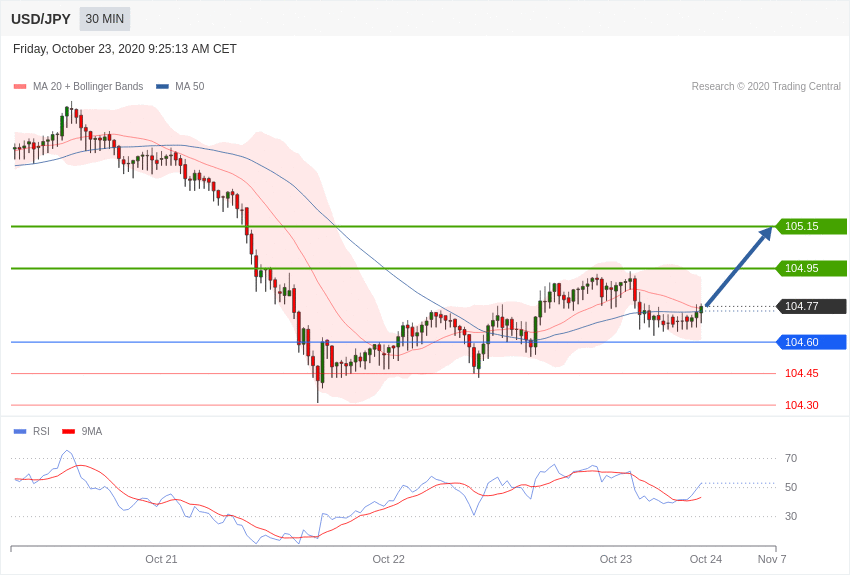Click the 104.77 current price tag

(811, 306)
